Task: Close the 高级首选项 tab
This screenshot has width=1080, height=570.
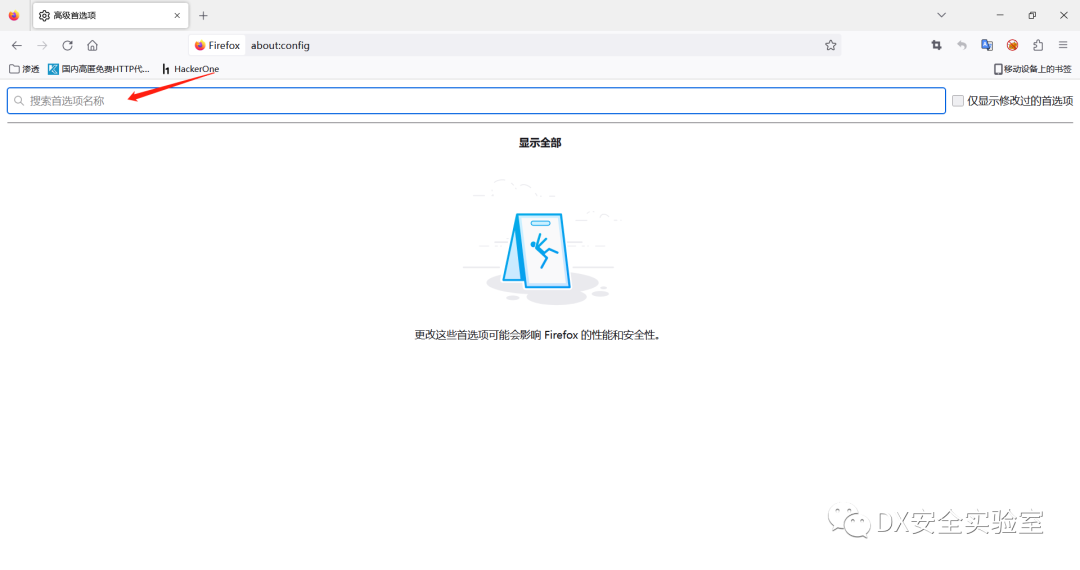Action: point(178,16)
